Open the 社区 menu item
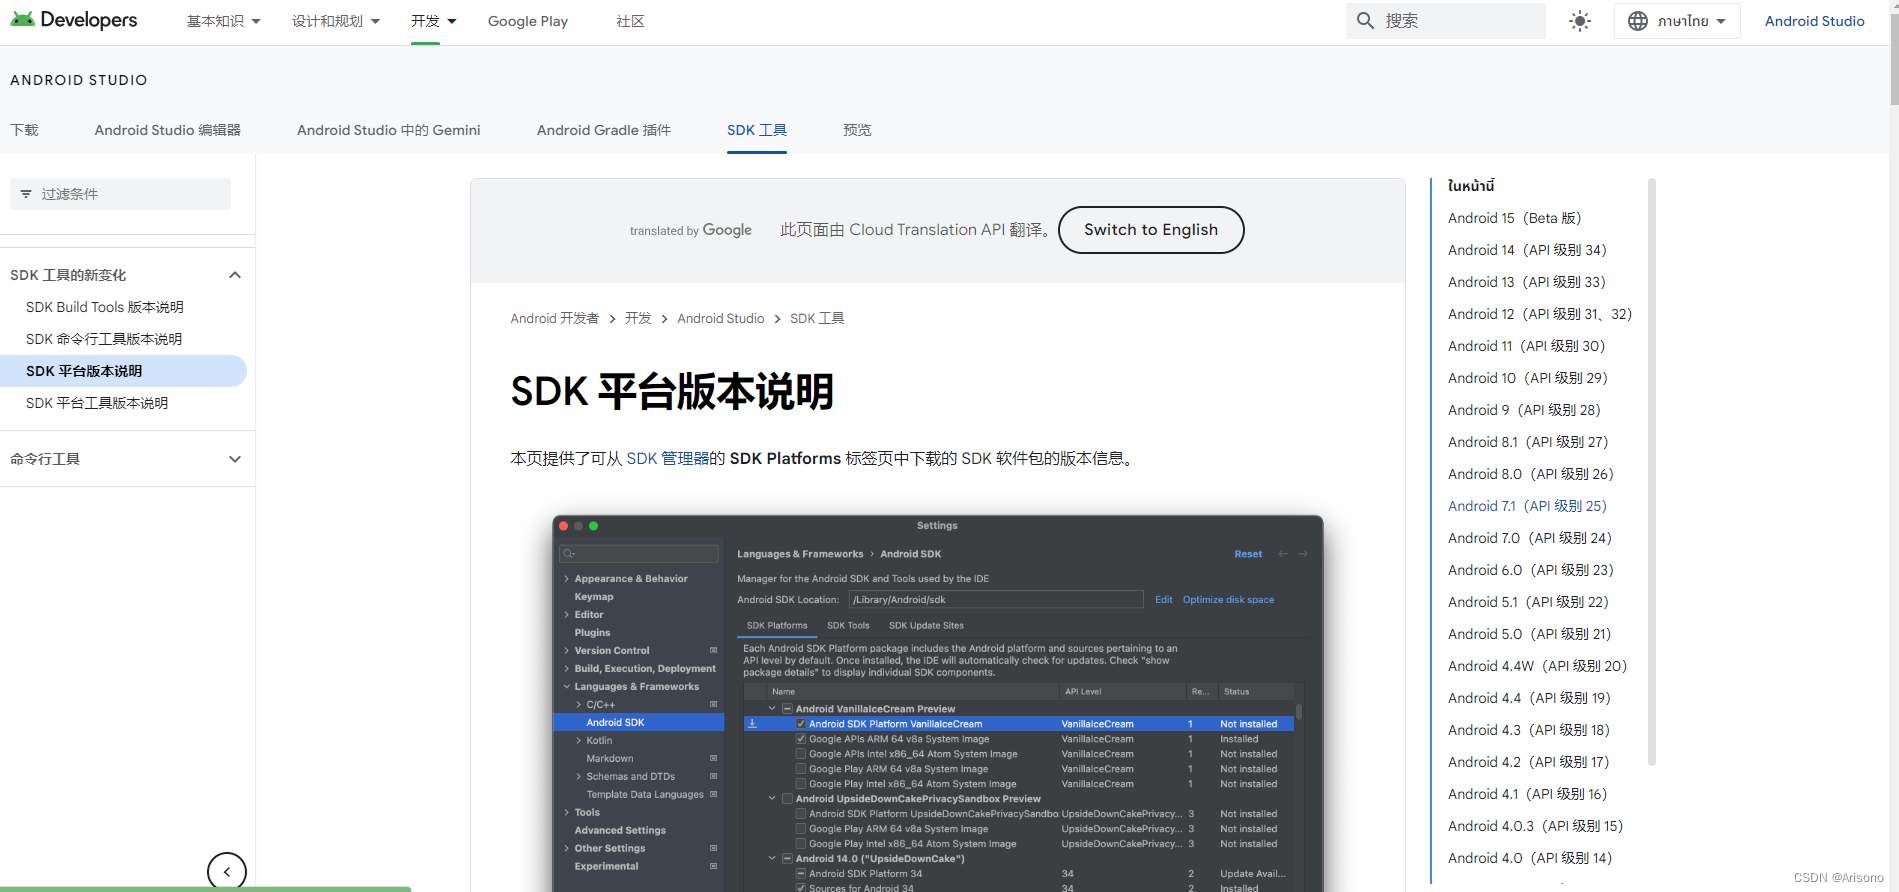 pyautogui.click(x=630, y=21)
